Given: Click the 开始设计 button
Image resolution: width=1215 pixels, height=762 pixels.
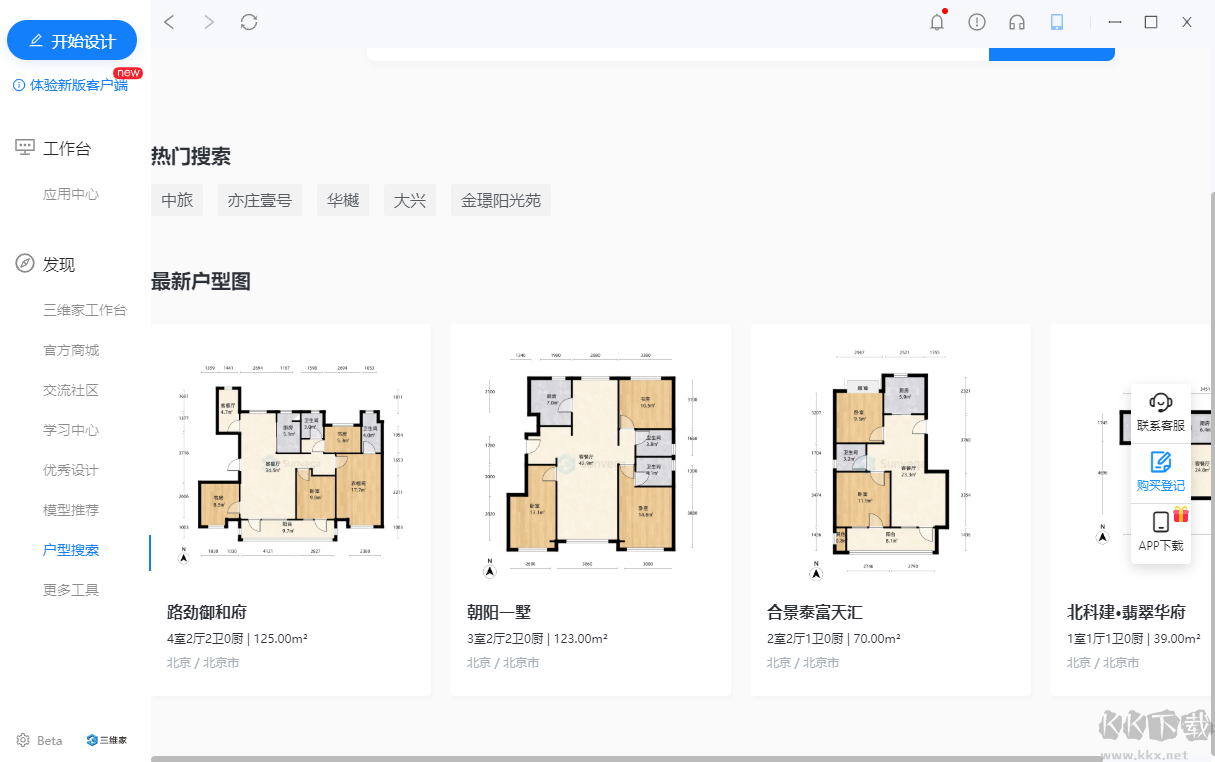Looking at the screenshot, I should [x=72, y=40].
